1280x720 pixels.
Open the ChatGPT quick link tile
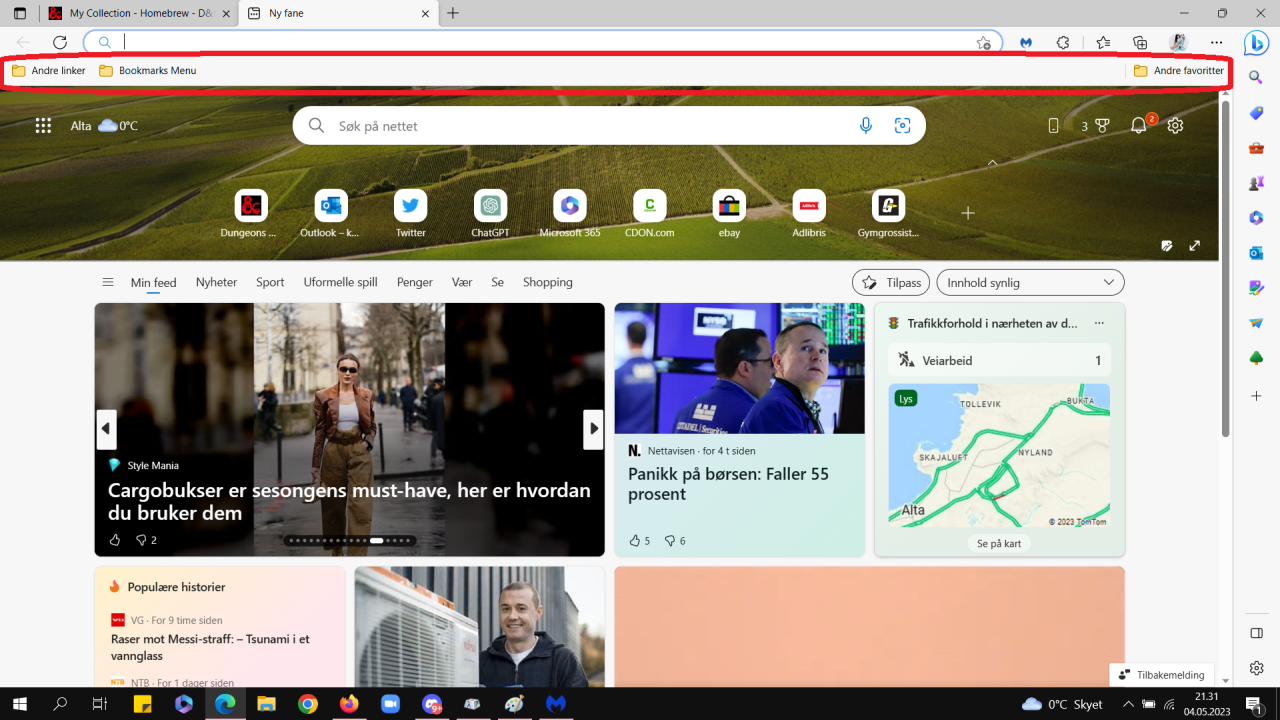pyautogui.click(x=490, y=206)
